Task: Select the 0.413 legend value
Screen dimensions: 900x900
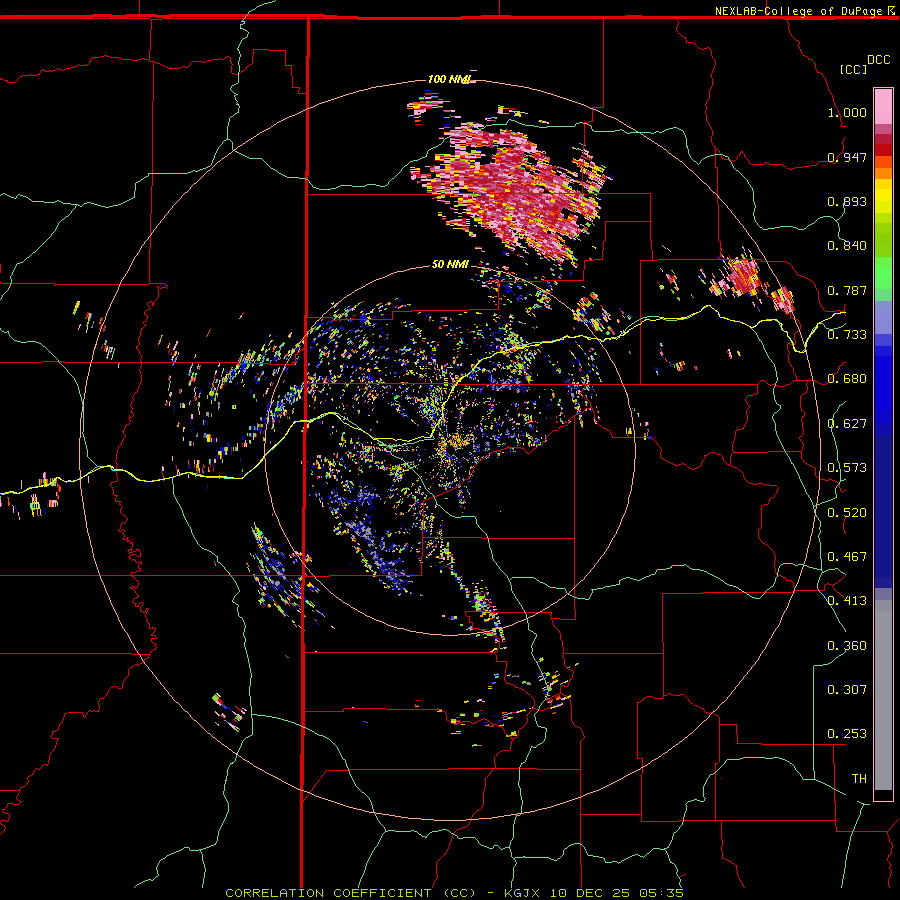Action: 847,601
